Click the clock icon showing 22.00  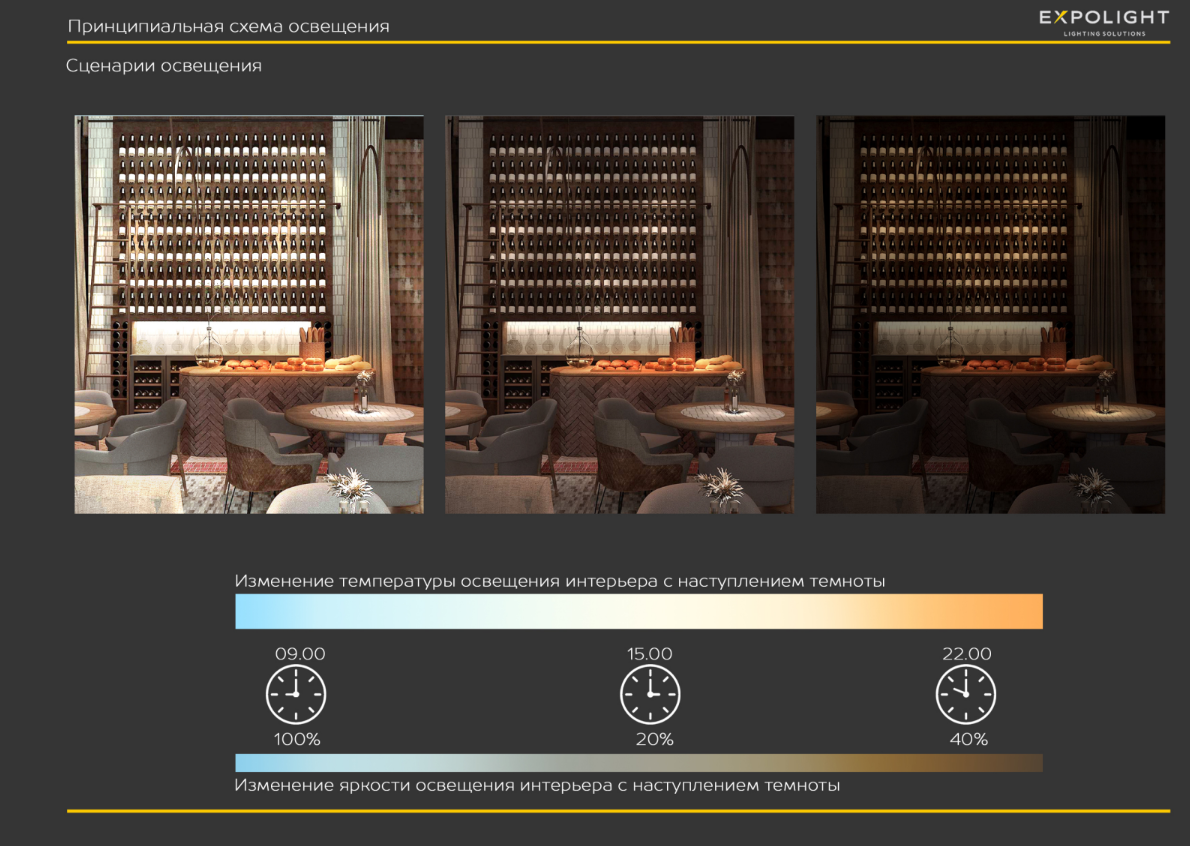coord(966,695)
